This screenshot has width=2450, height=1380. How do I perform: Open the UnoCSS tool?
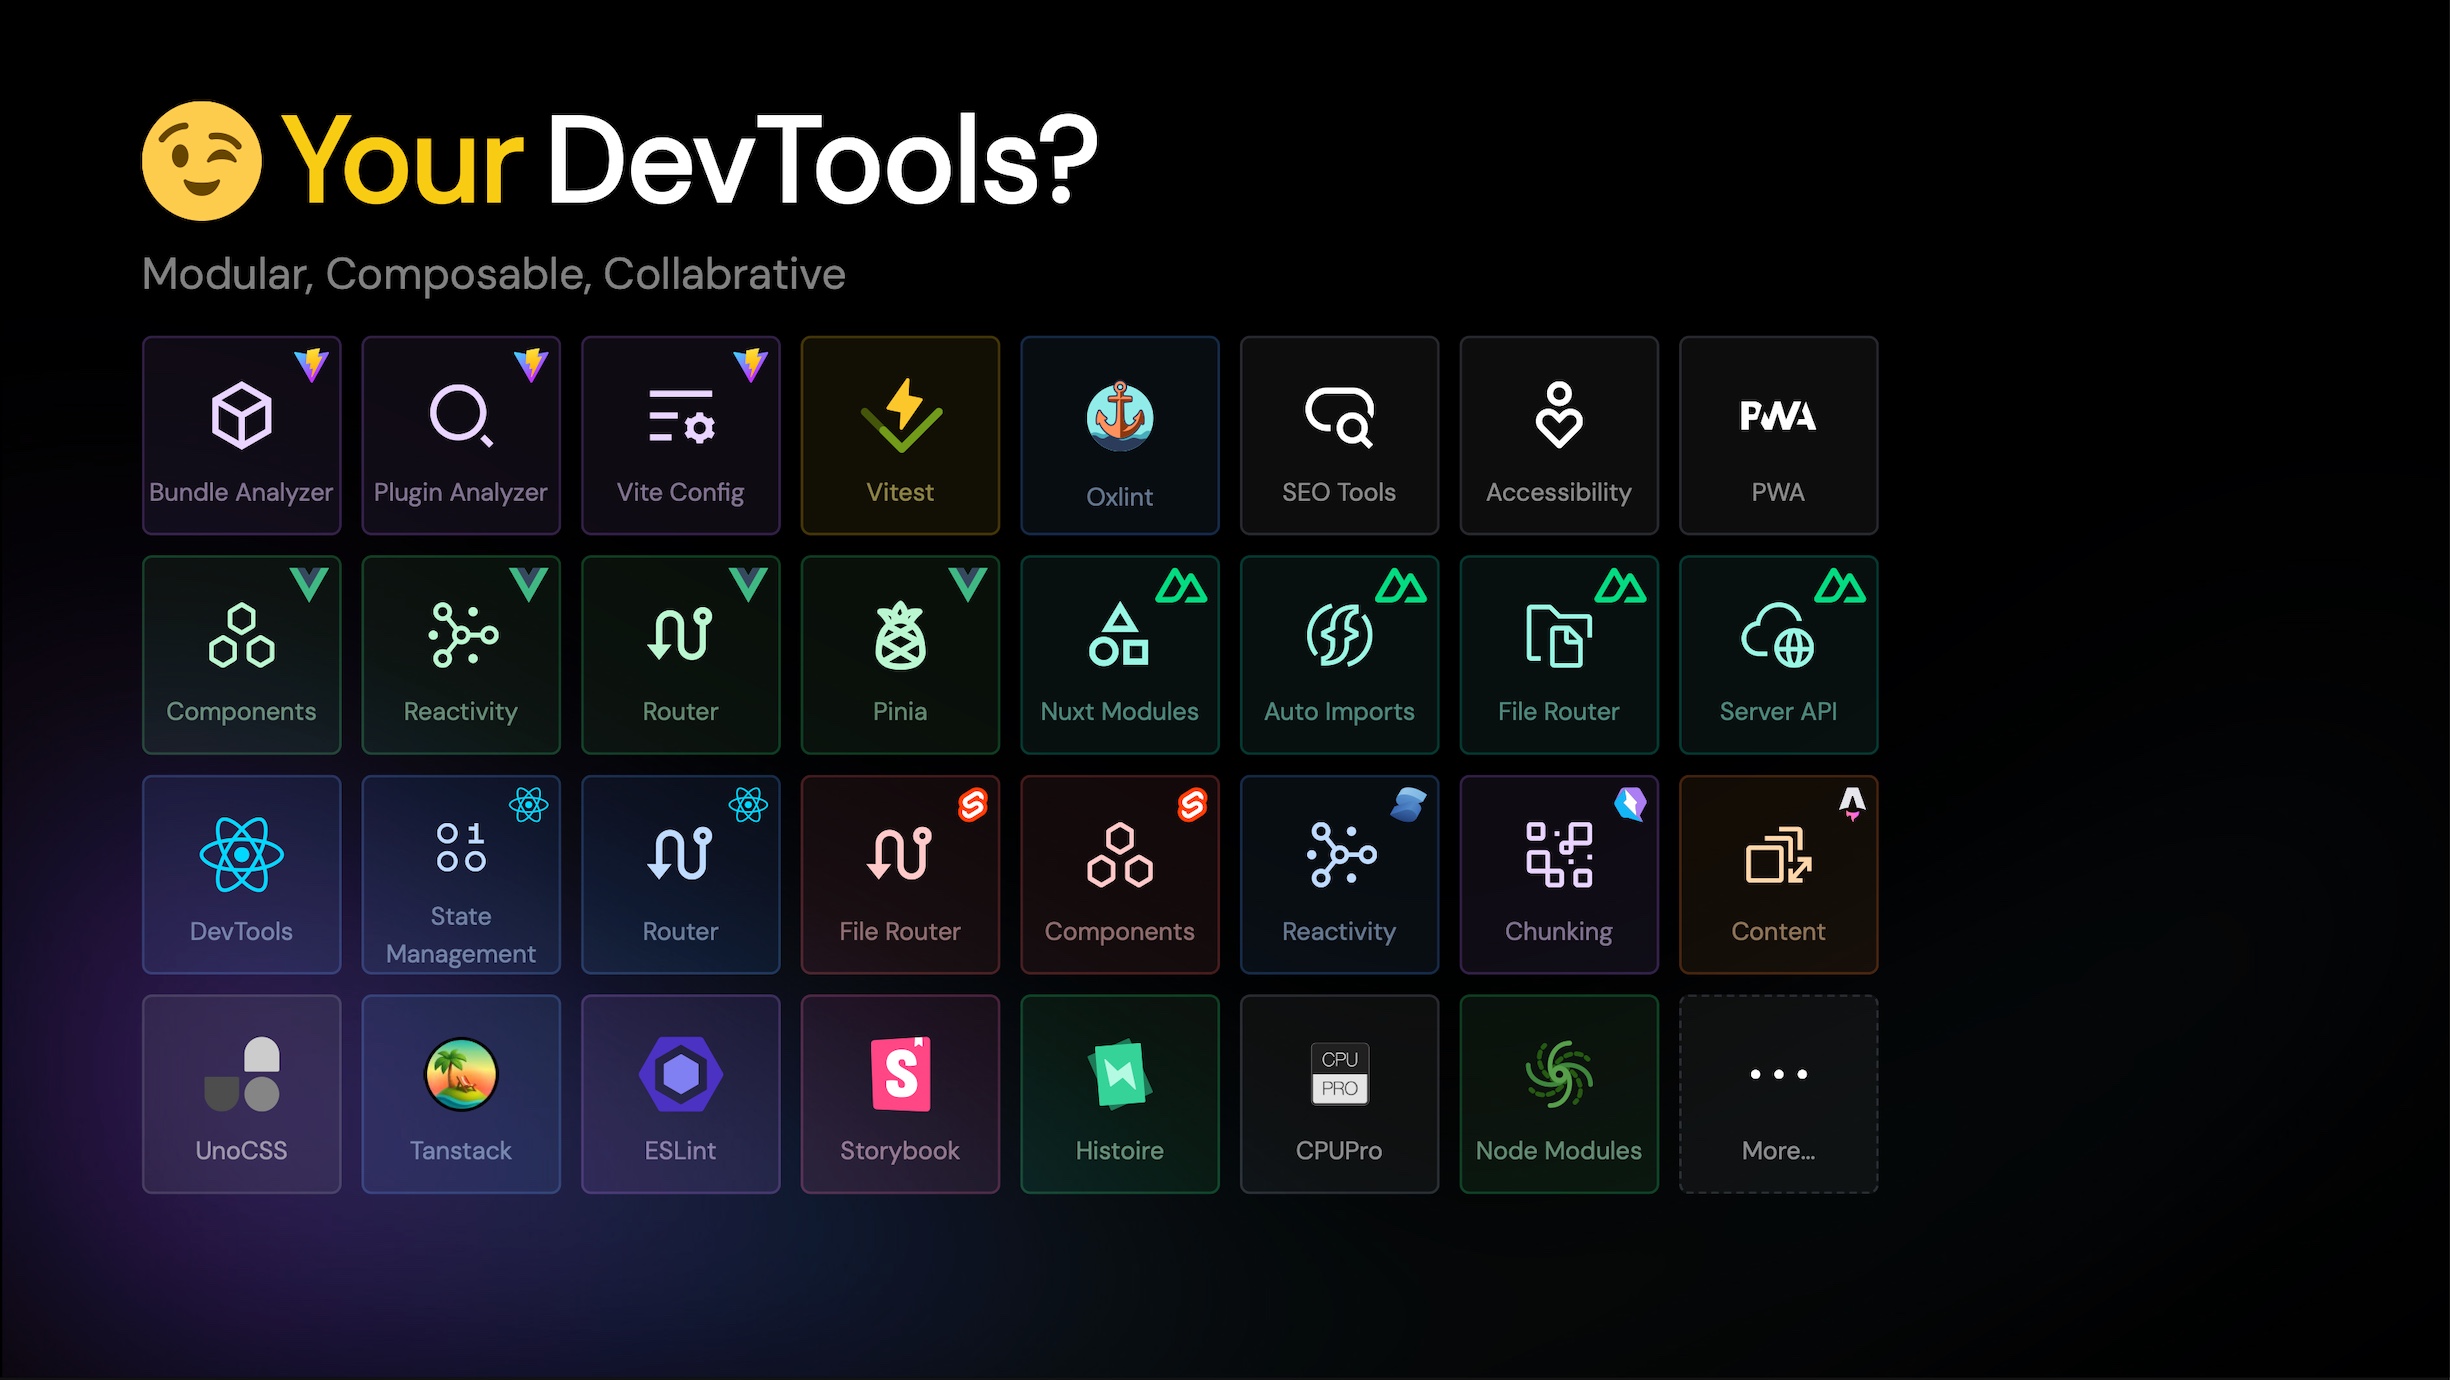coord(241,1094)
